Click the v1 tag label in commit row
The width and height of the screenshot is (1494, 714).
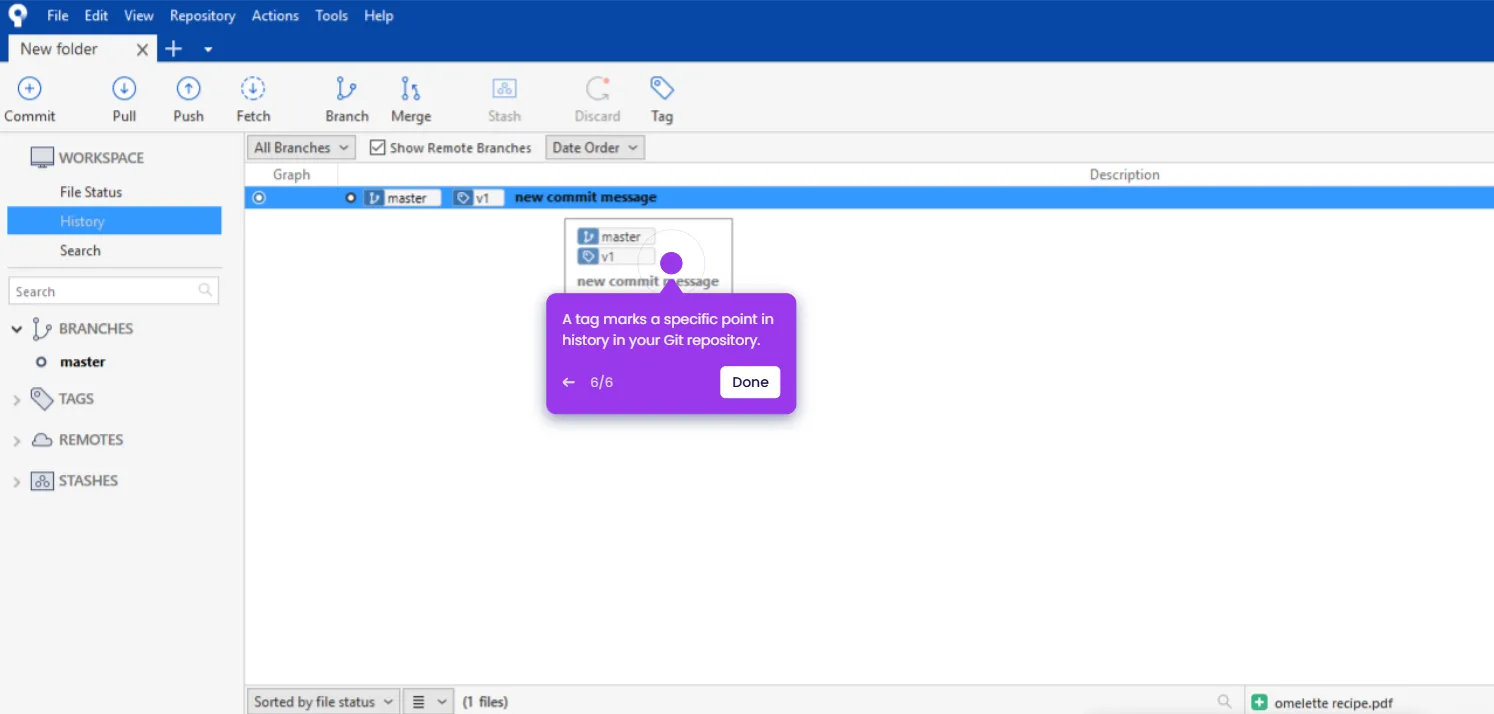[478, 198]
